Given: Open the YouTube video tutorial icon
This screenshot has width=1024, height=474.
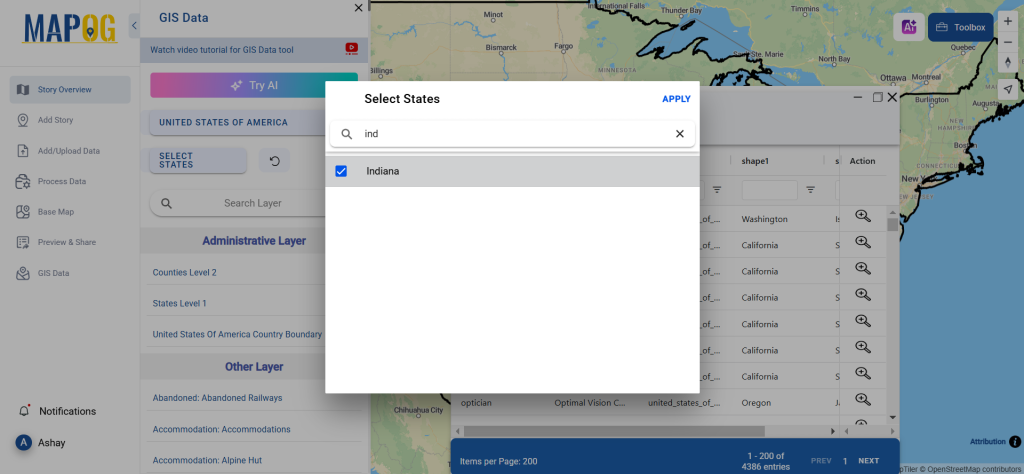Looking at the screenshot, I should point(351,48).
